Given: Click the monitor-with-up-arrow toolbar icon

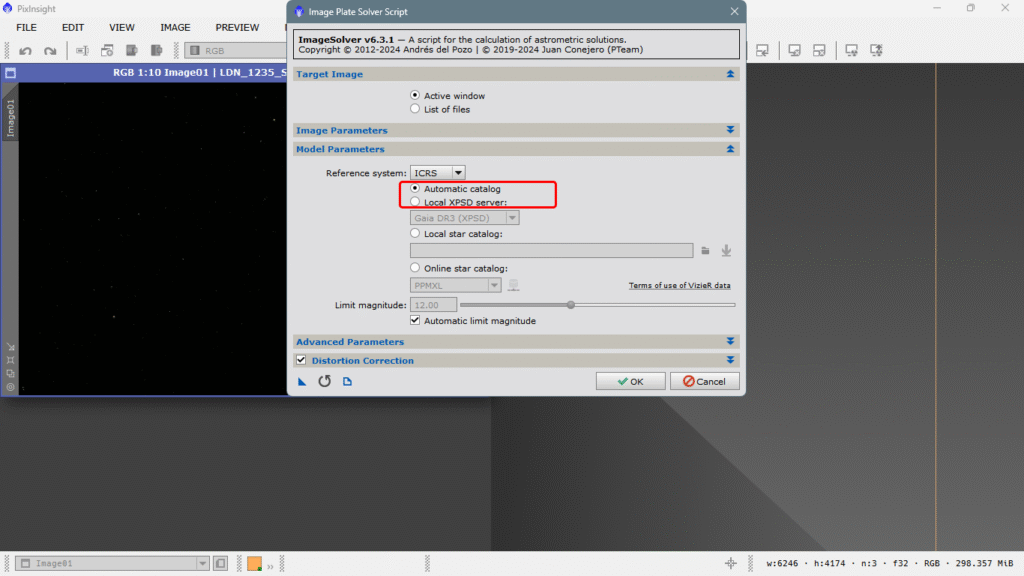Looking at the screenshot, I should (x=876, y=50).
